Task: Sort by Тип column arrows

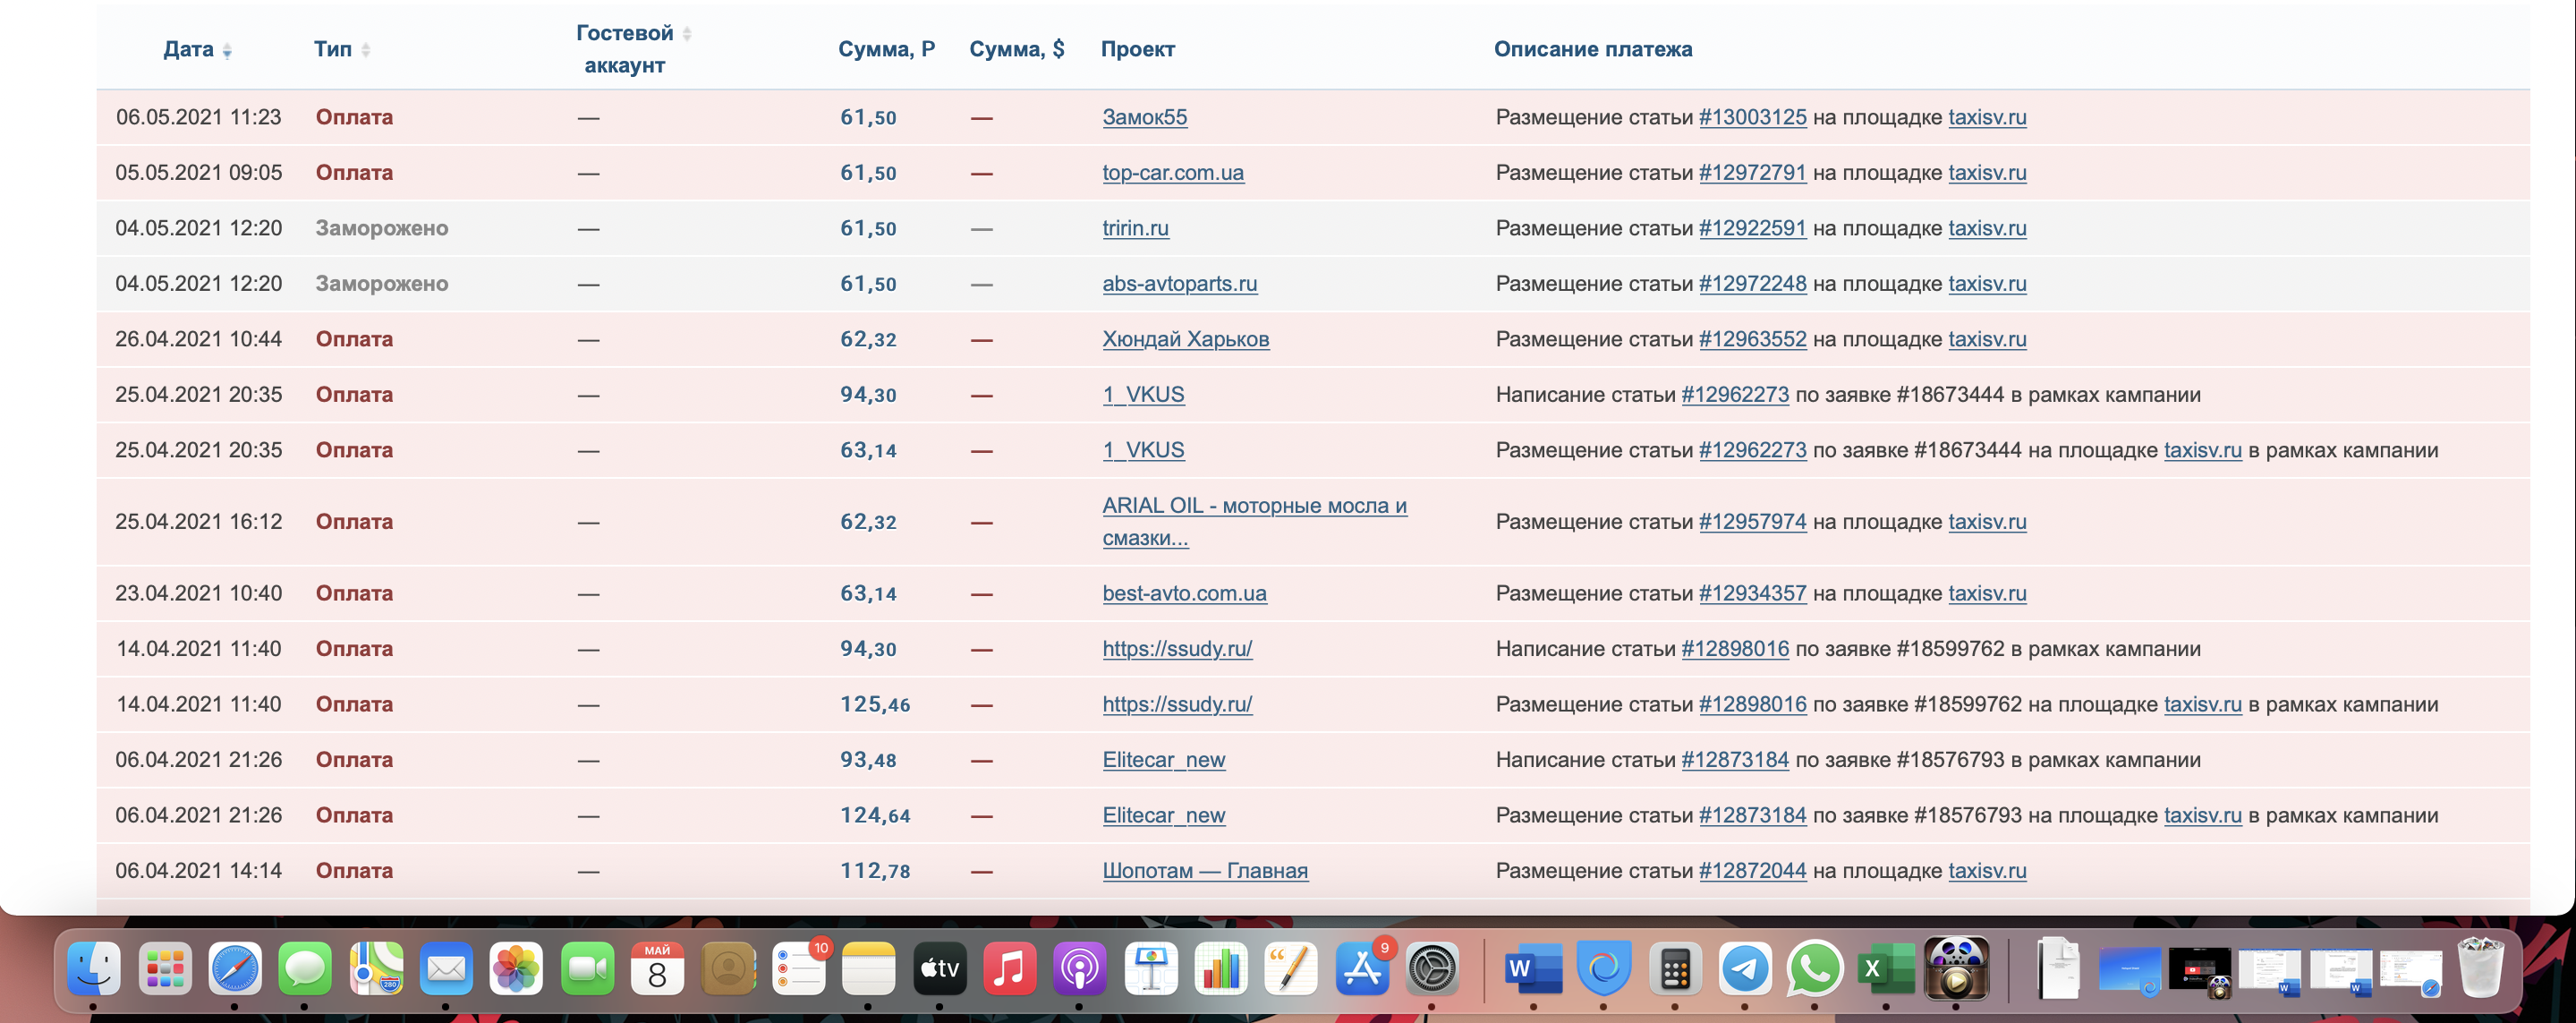Action: 365,50
